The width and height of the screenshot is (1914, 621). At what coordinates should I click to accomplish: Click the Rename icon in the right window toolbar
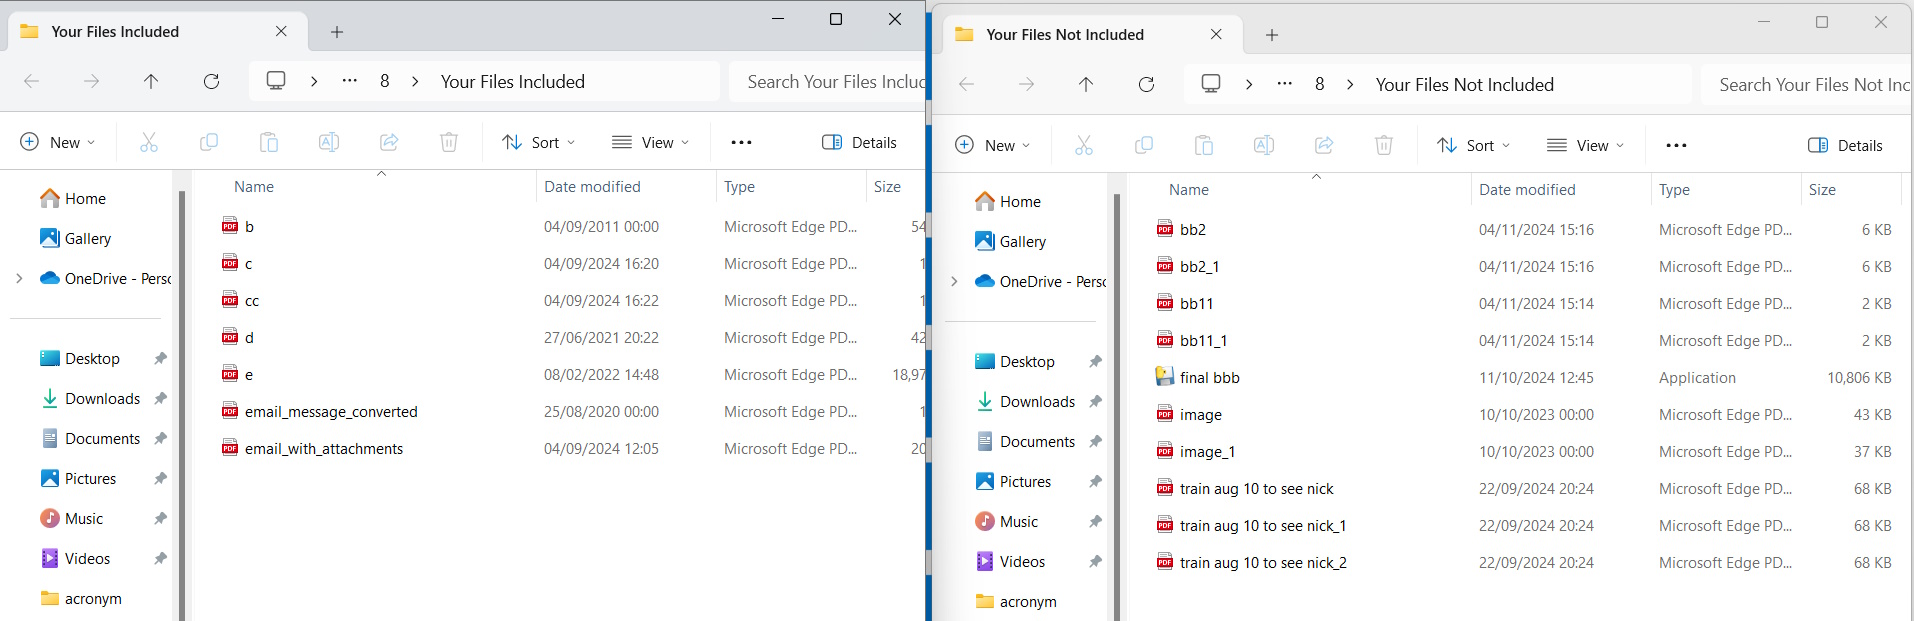click(x=1264, y=146)
